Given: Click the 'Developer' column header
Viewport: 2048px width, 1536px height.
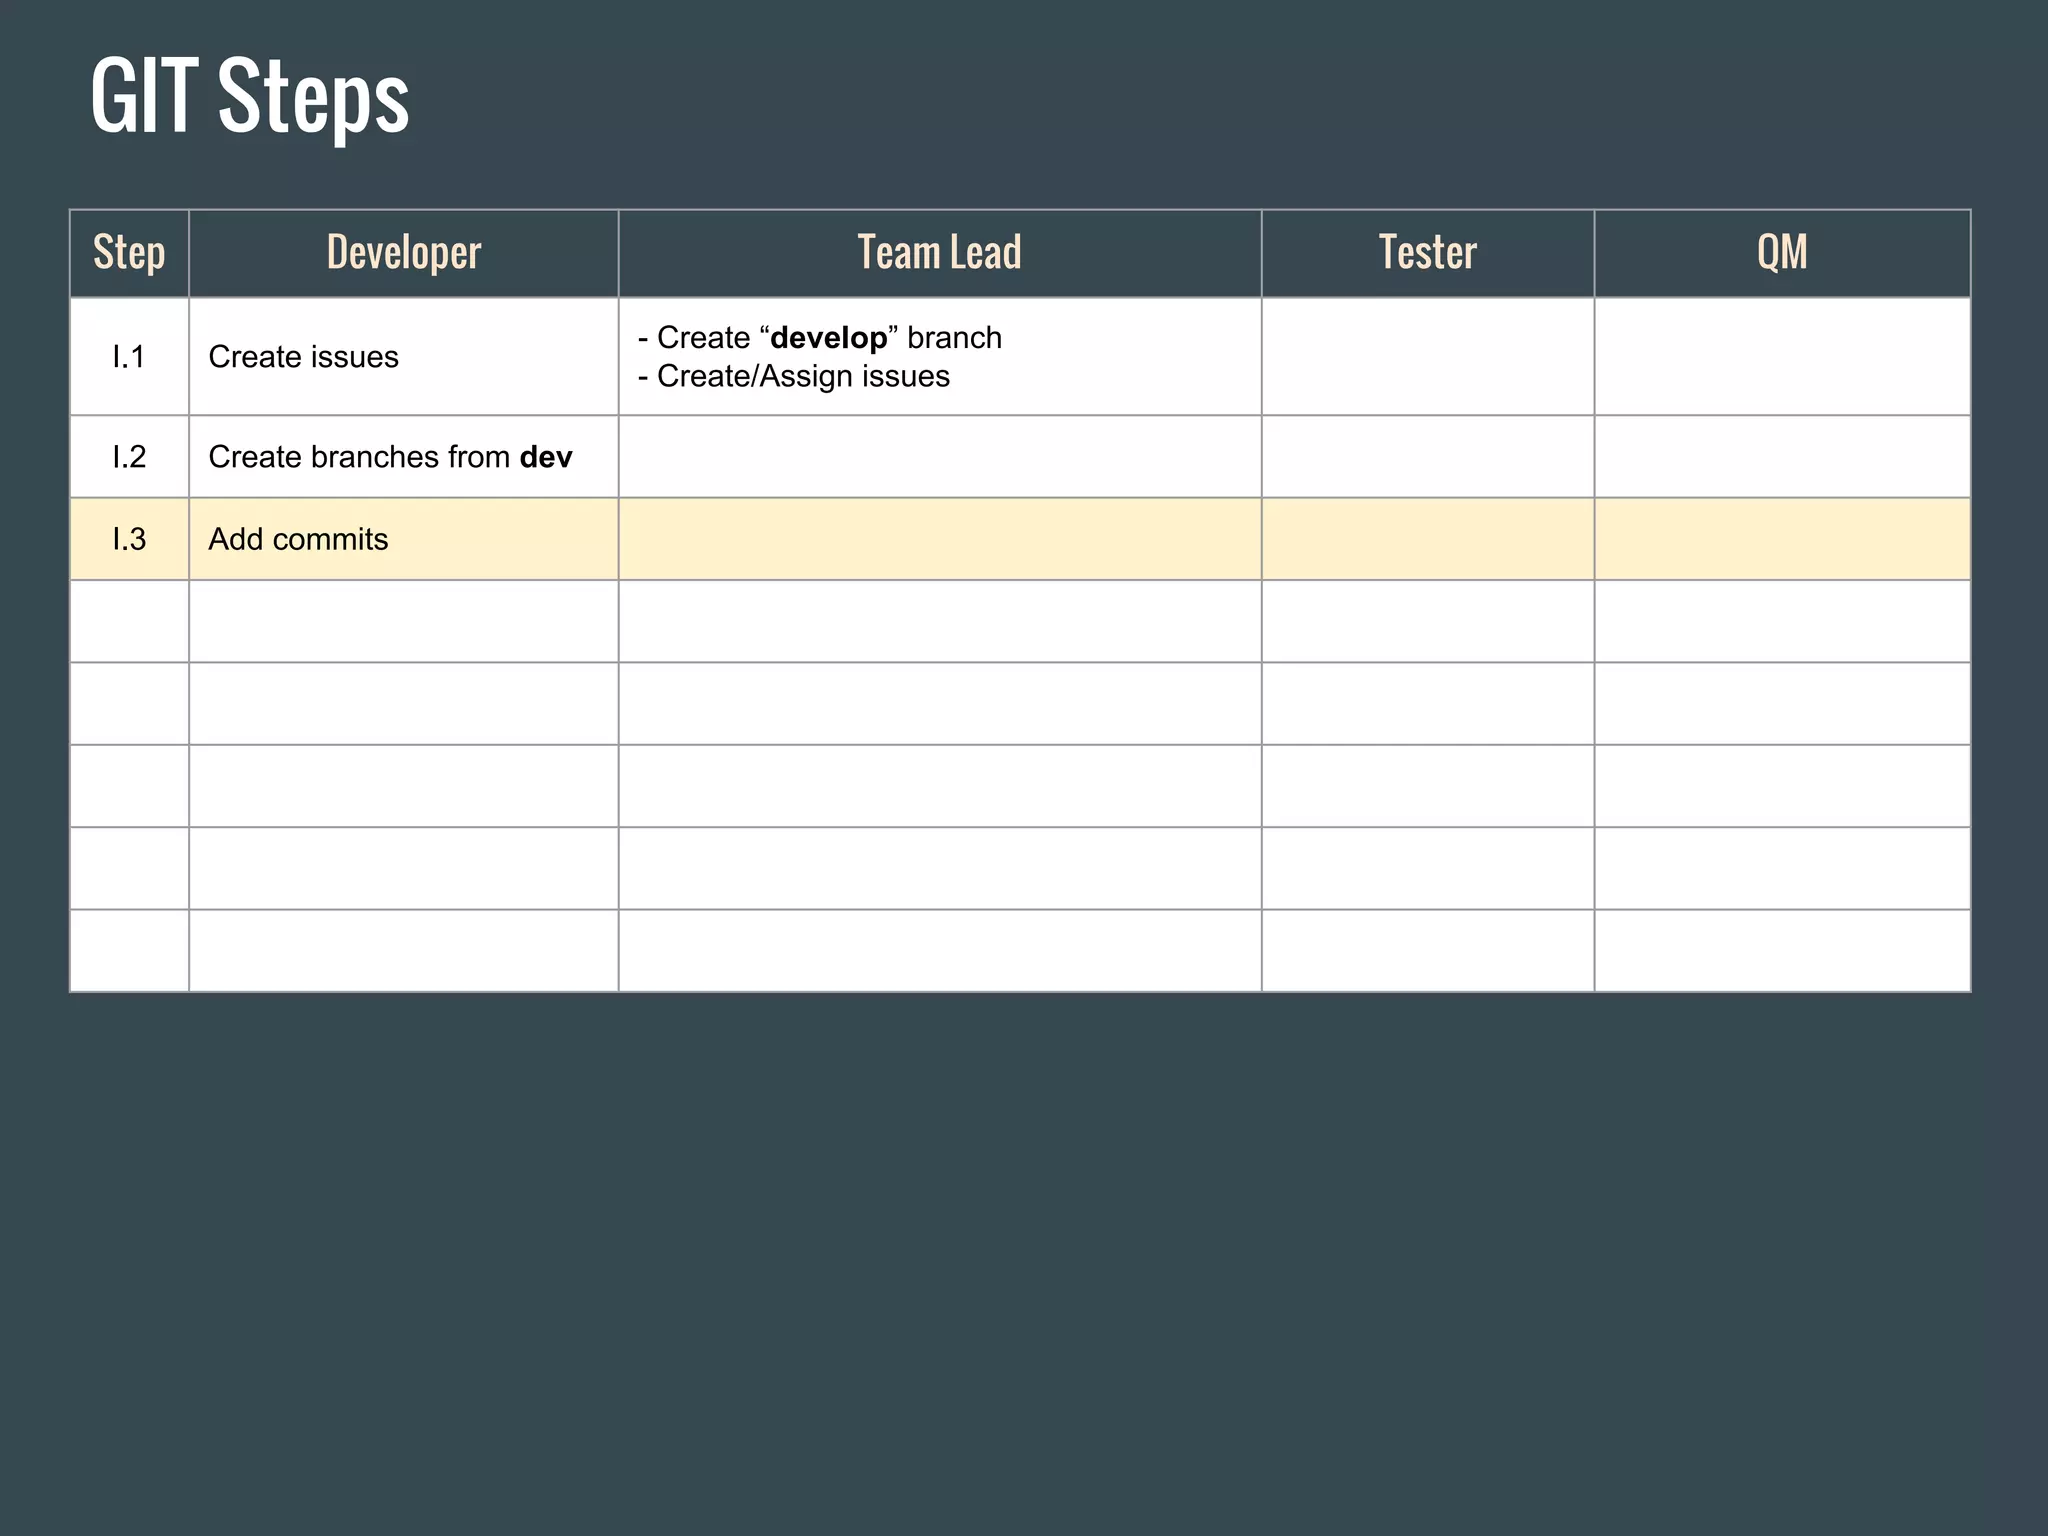Looking at the screenshot, I should click(404, 253).
